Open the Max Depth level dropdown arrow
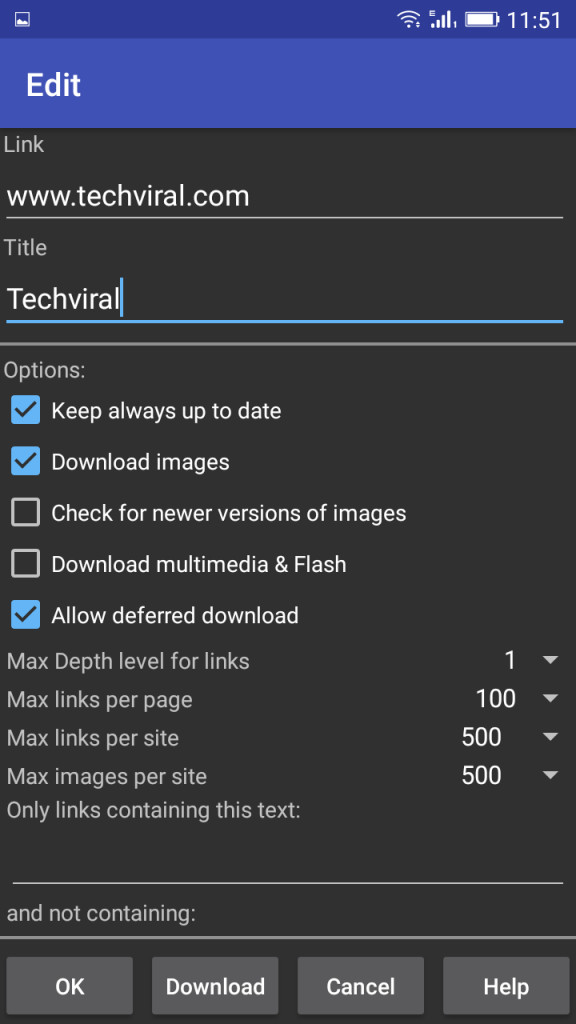This screenshot has width=576, height=1024. pyautogui.click(x=549, y=660)
